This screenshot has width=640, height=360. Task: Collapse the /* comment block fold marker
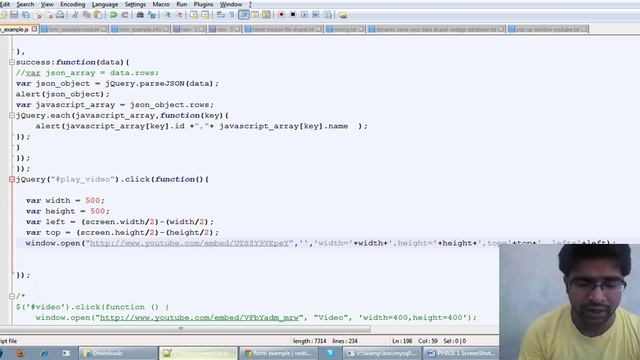(12, 296)
